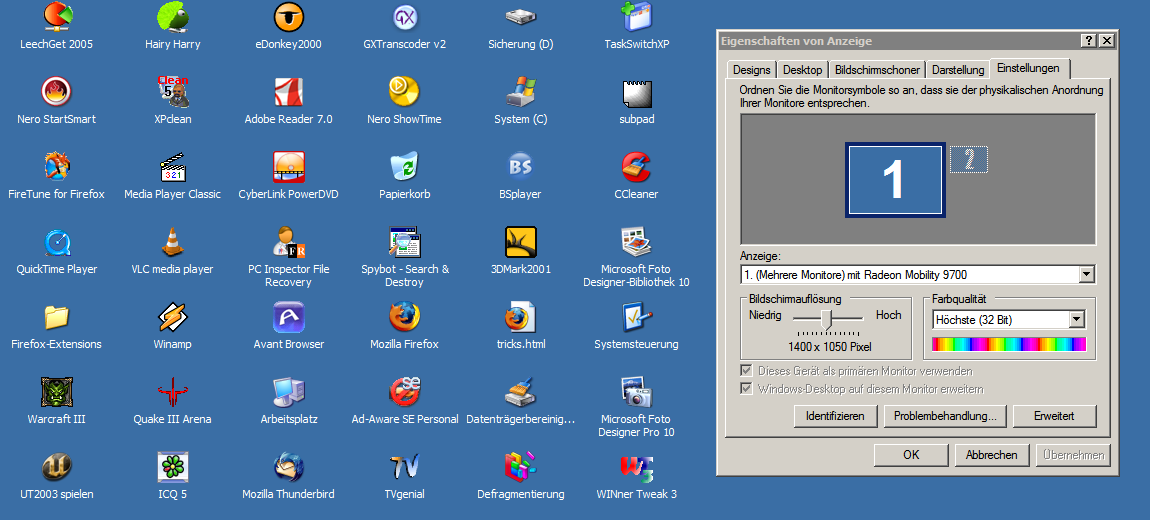Image resolution: width=1150 pixels, height=520 pixels.
Task: Click the VLC media player cone icon
Action: 172,242
